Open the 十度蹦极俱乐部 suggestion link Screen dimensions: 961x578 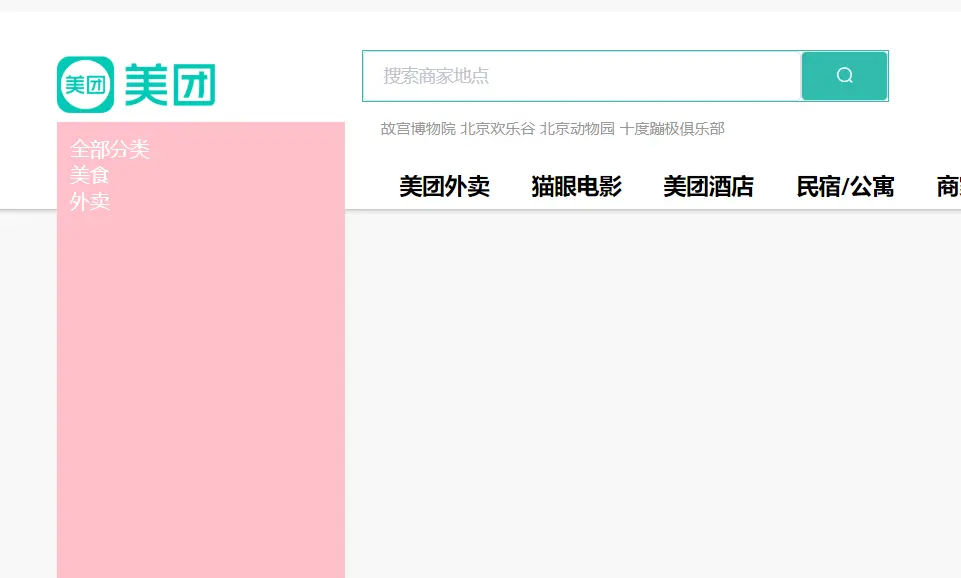672,129
